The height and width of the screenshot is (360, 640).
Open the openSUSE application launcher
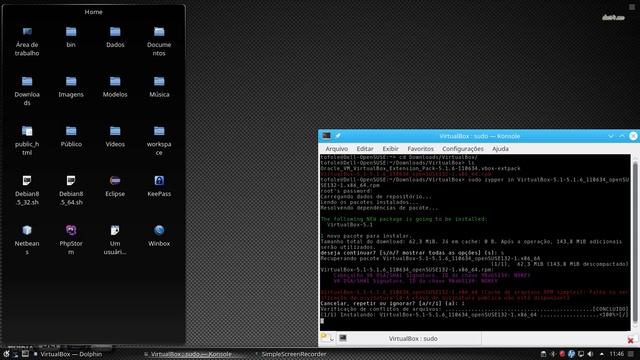point(6,354)
